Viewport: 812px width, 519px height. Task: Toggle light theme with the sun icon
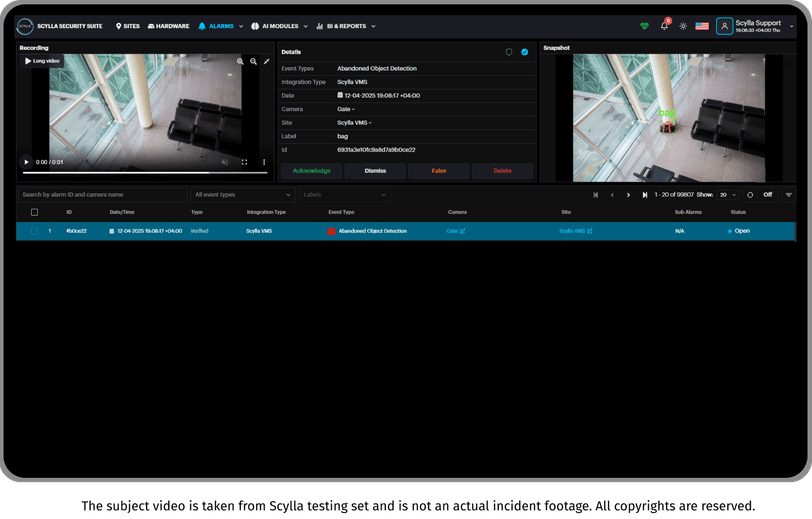click(683, 26)
